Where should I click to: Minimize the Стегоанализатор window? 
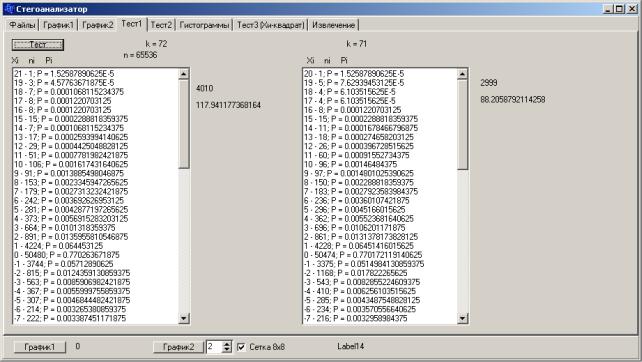tap(609, 9)
